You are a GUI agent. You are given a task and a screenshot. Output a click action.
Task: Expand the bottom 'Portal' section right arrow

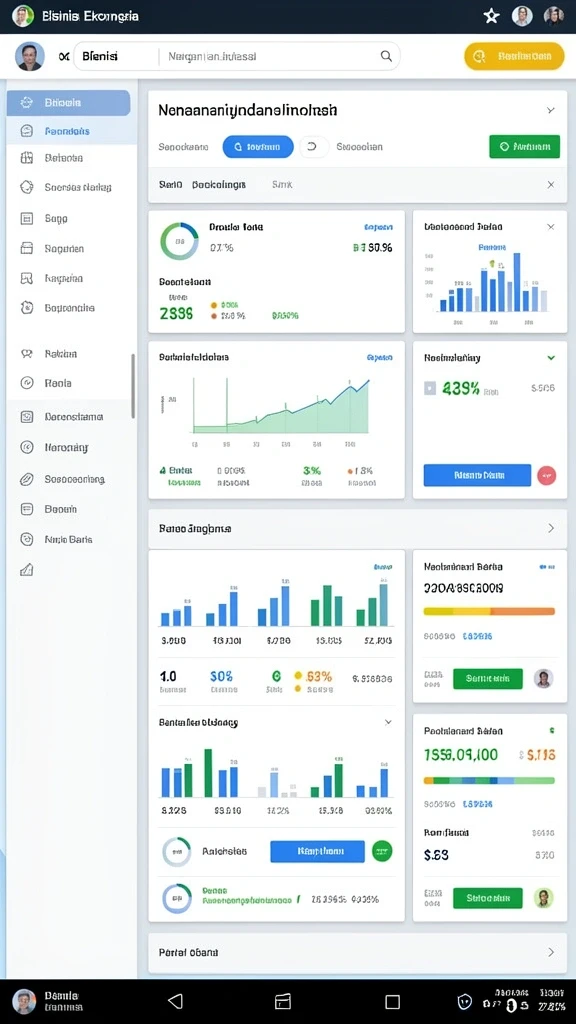551,952
